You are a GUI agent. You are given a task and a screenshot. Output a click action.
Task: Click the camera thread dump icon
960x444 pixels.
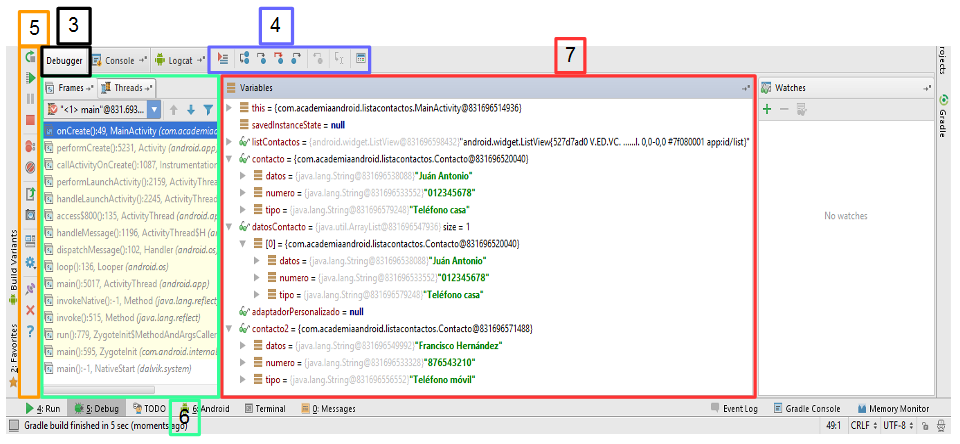29,215
